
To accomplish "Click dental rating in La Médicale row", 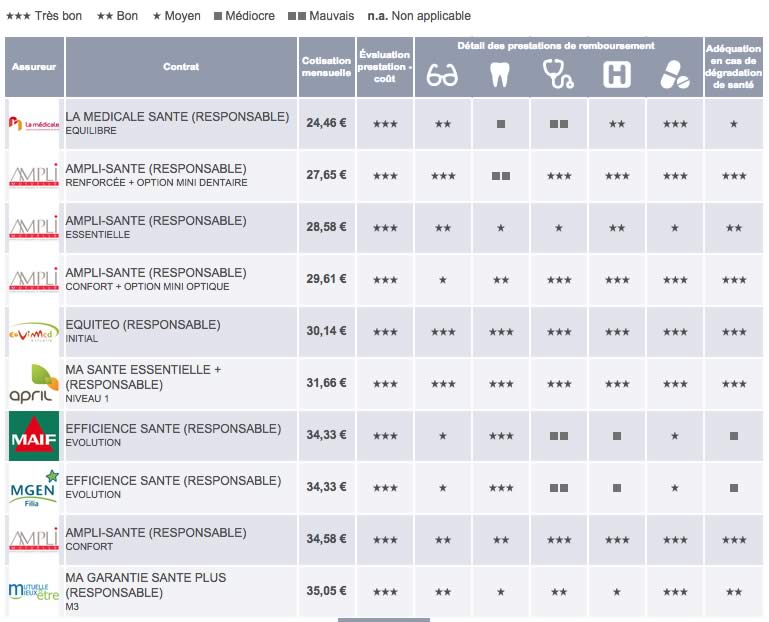I will tap(500, 124).
